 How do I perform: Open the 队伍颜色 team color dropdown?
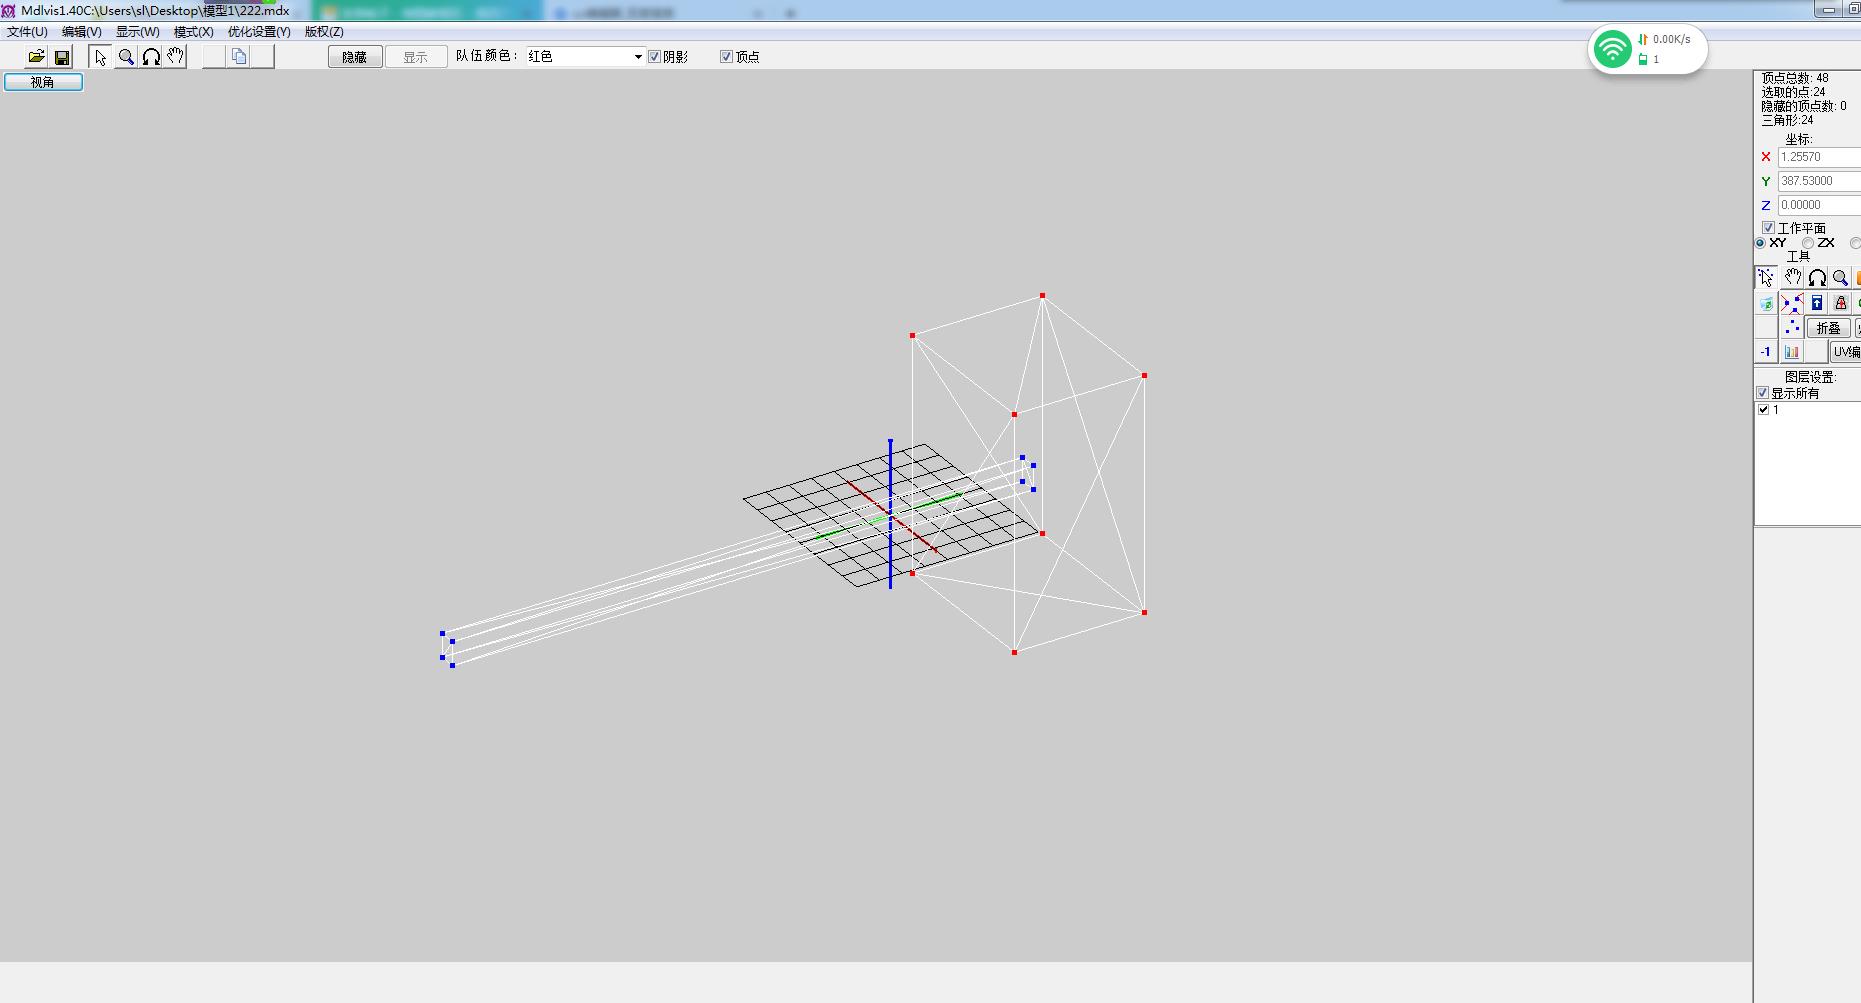pyautogui.click(x=637, y=57)
